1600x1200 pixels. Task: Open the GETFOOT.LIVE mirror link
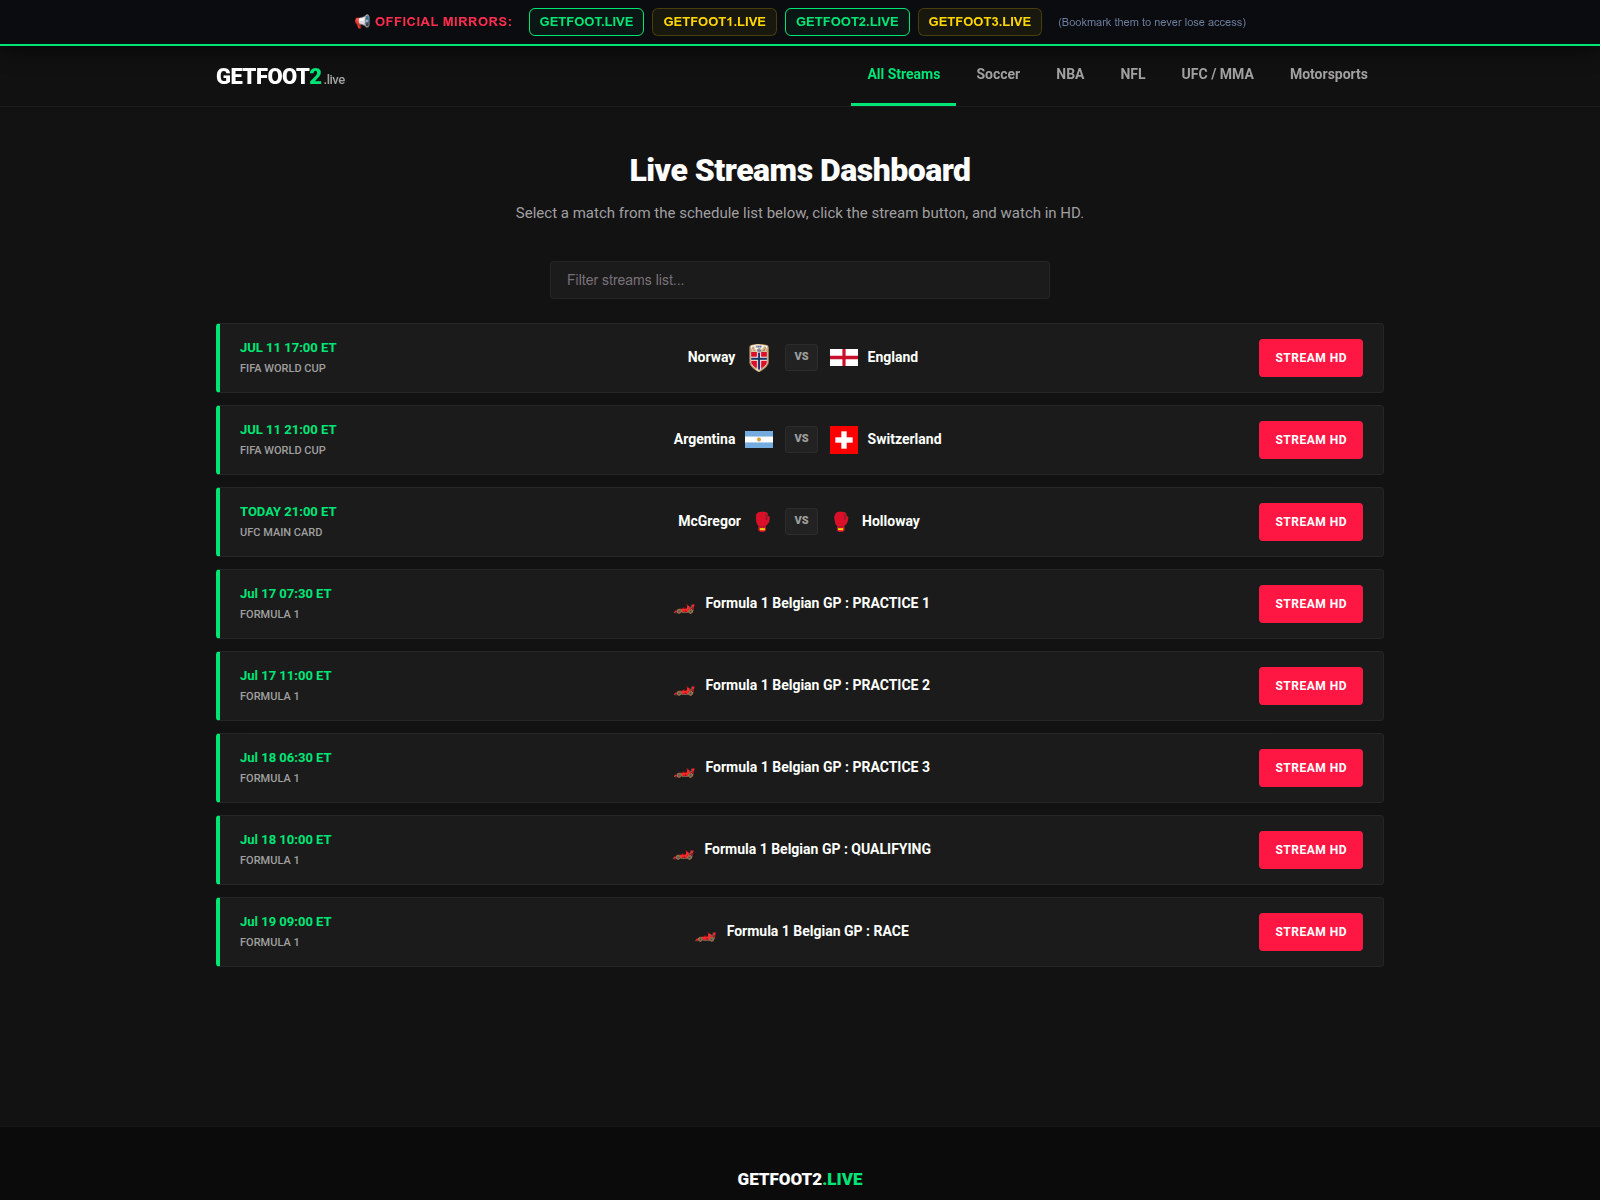[x=586, y=22]
